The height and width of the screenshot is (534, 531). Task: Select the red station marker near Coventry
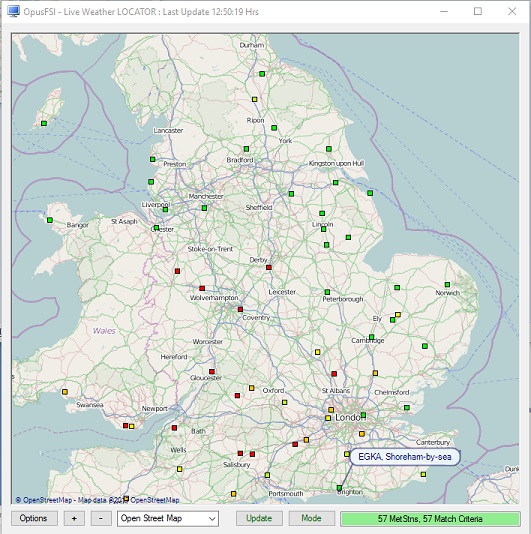240,309
